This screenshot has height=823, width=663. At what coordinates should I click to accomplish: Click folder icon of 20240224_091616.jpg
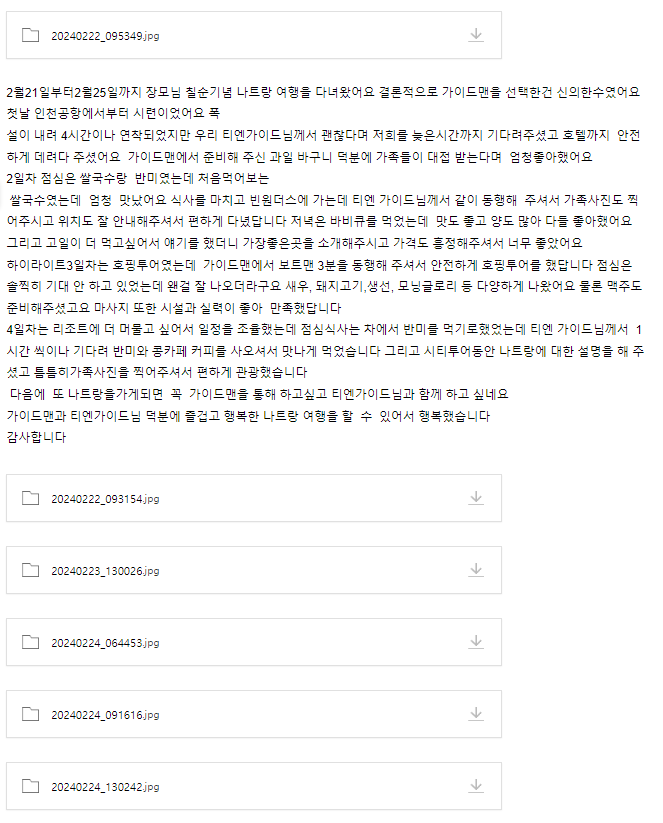click(30, 714)
